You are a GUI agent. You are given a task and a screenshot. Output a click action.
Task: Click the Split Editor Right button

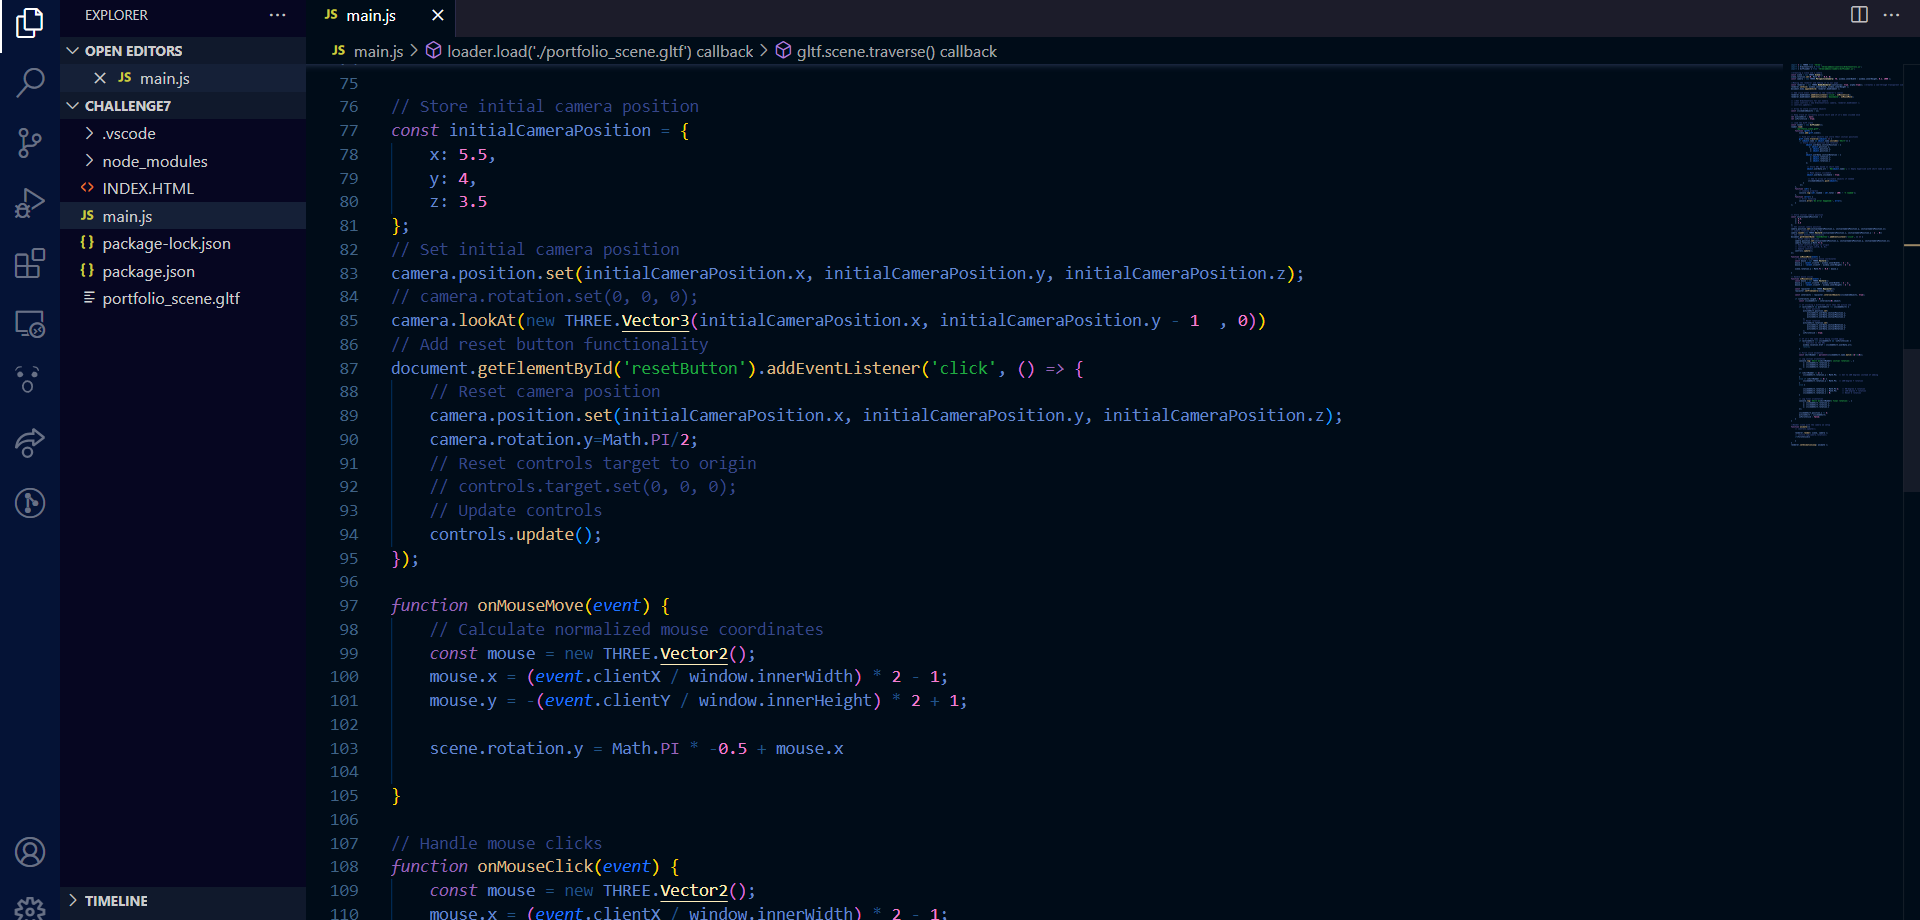(x=1859, y=15)
